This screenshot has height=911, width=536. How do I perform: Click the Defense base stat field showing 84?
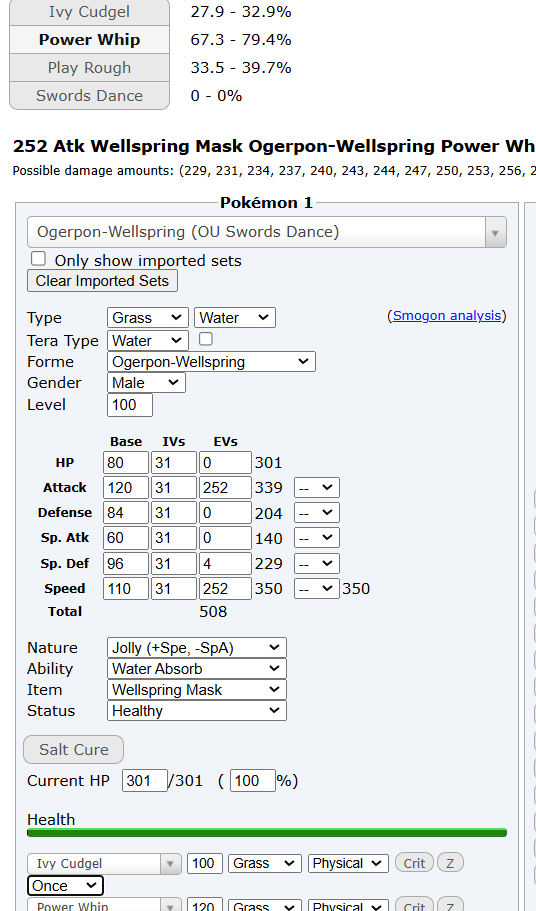[x=126, y=513]
